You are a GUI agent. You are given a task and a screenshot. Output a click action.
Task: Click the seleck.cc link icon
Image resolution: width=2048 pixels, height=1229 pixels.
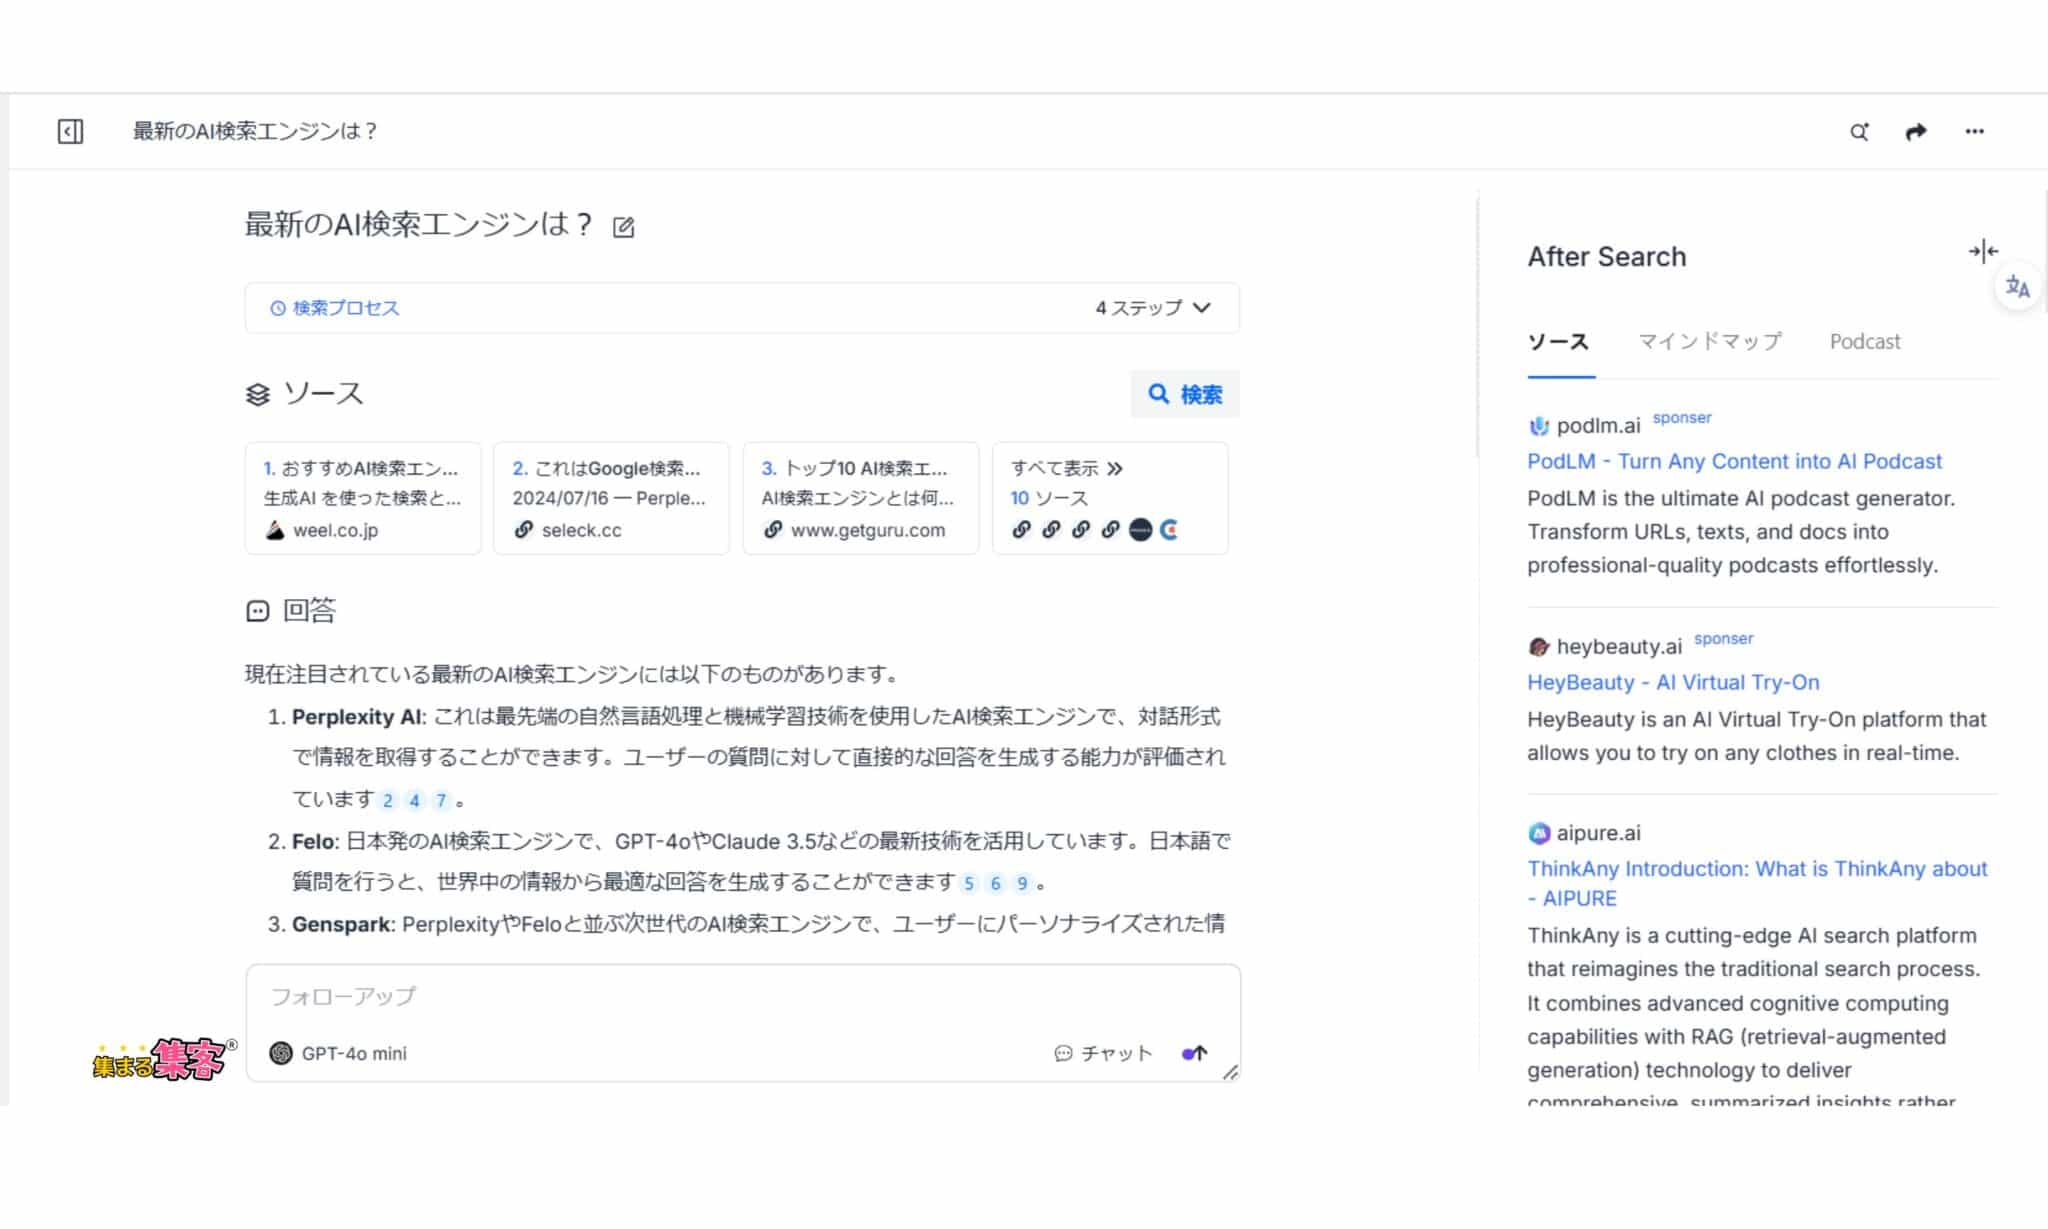tap(524, 530)
